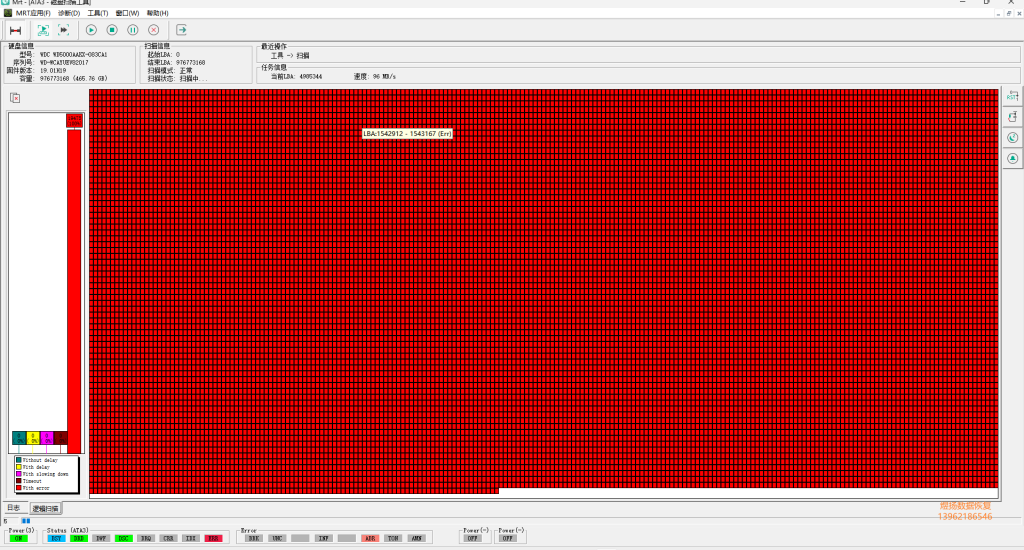Open the 工具(T) menu

pos(98,13)
